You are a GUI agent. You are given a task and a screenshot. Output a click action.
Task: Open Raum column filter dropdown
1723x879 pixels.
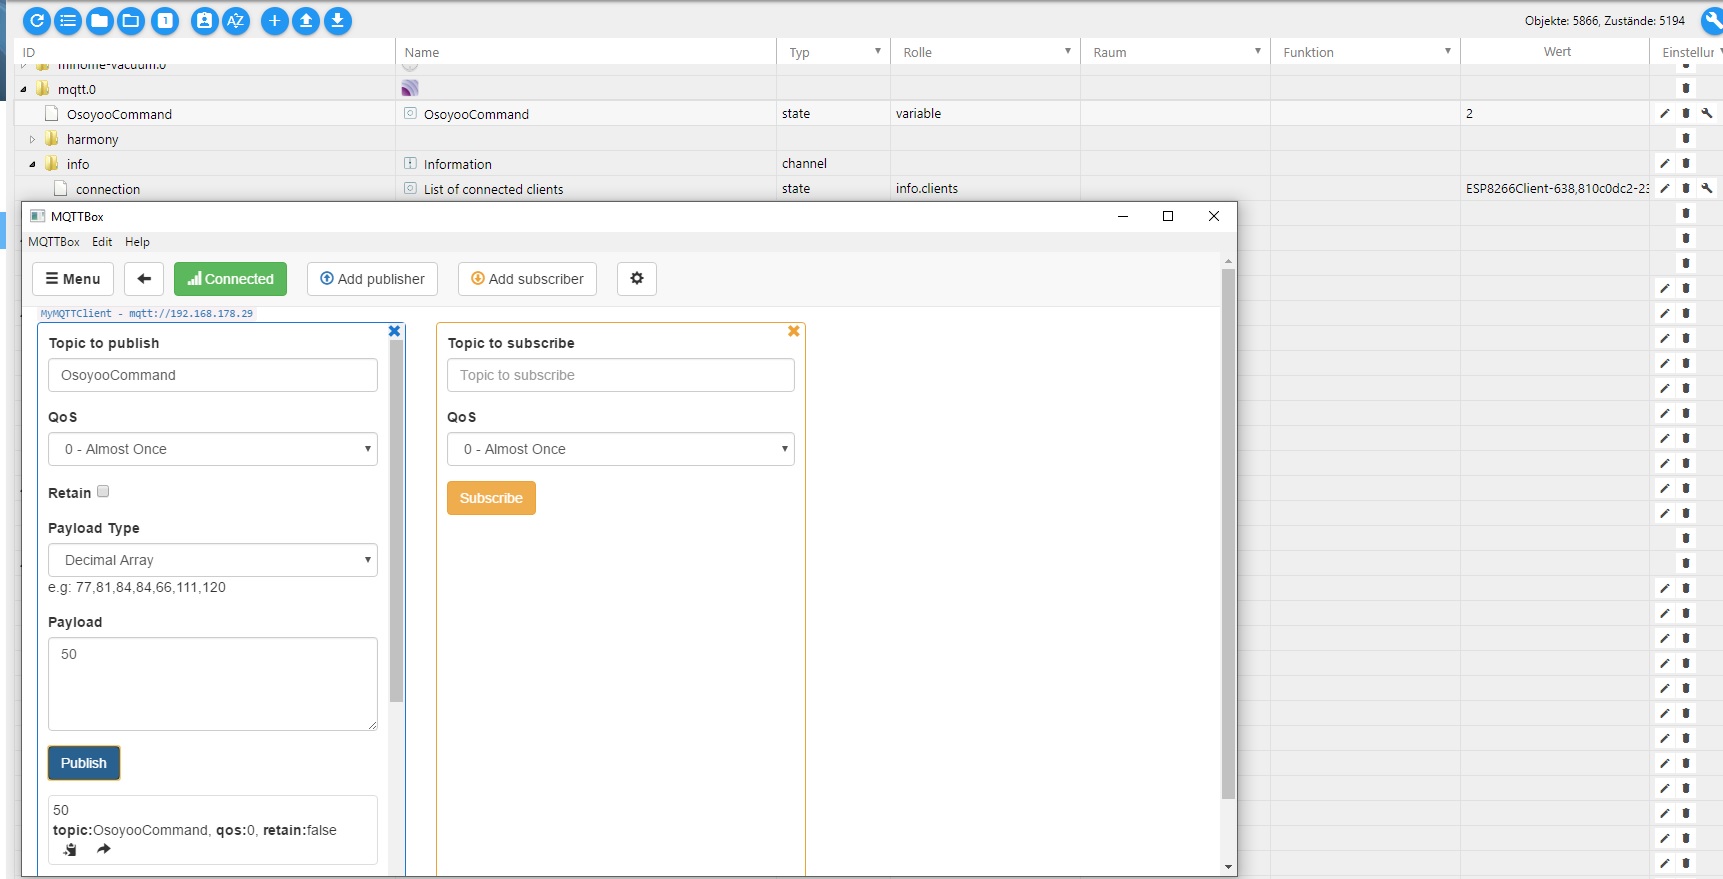[x=1258, y=51]
